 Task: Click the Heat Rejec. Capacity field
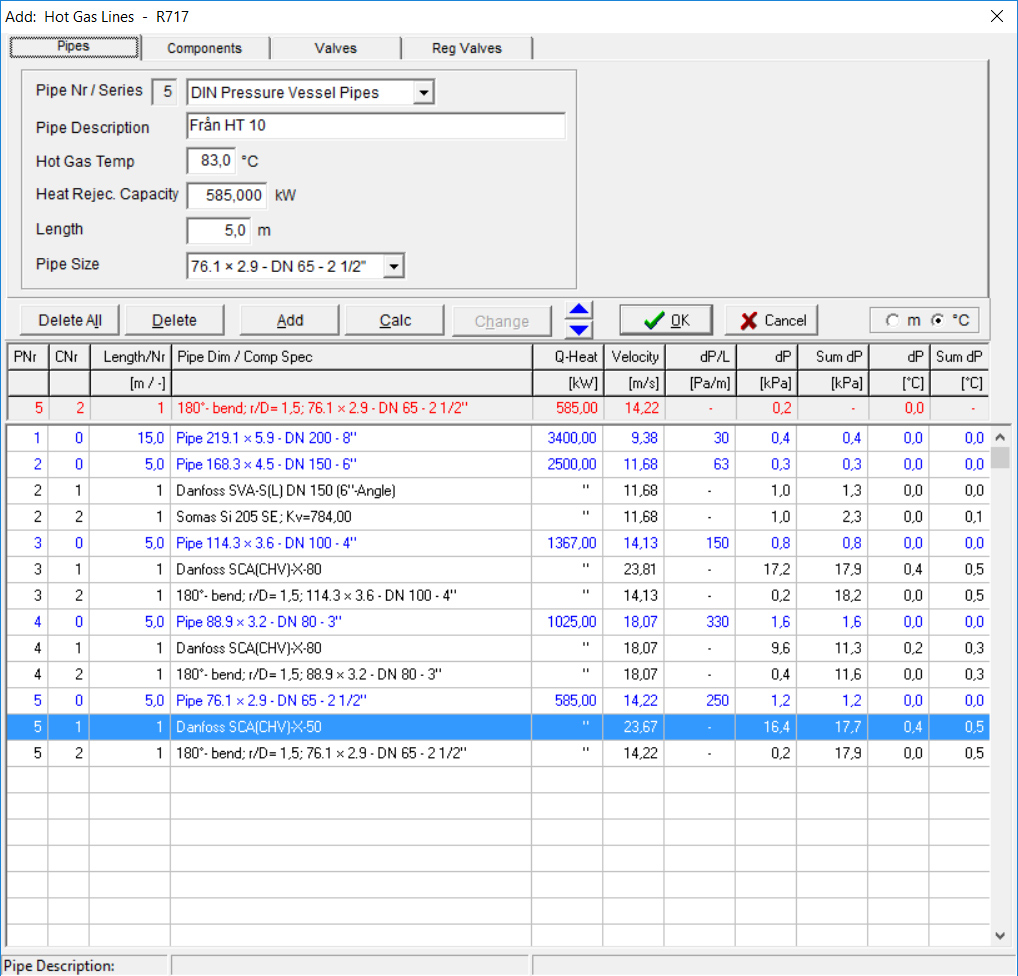227,195
